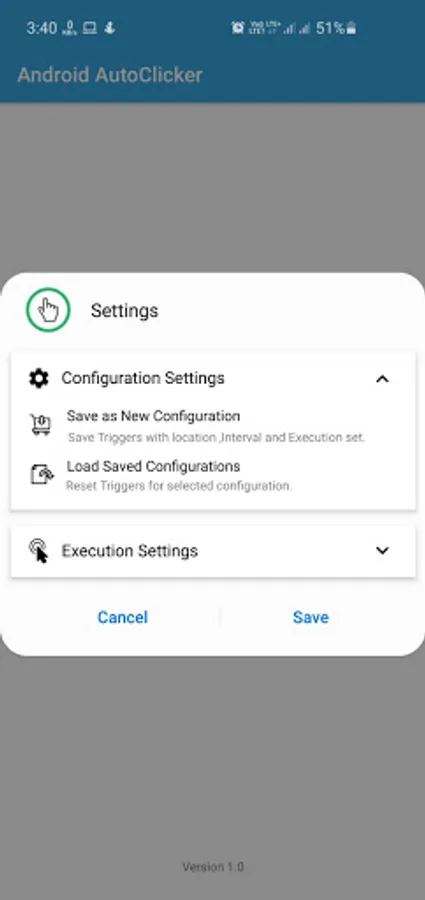Viewport: 425px width, 900px height.
Task: Select Save as New Configuration option
Action: click(212, 426)
